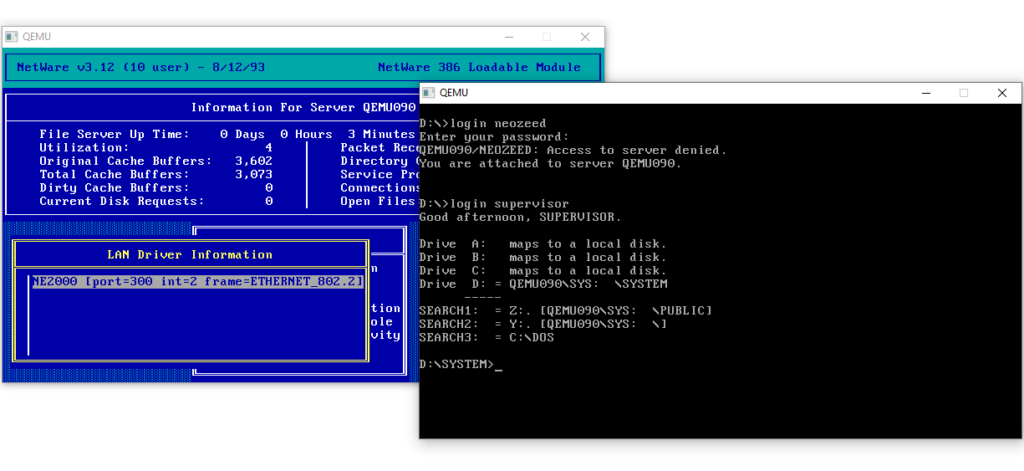The image size is (1024, 471).
Task: Close the back QEMU NetWare window
Action: point(585,37)
